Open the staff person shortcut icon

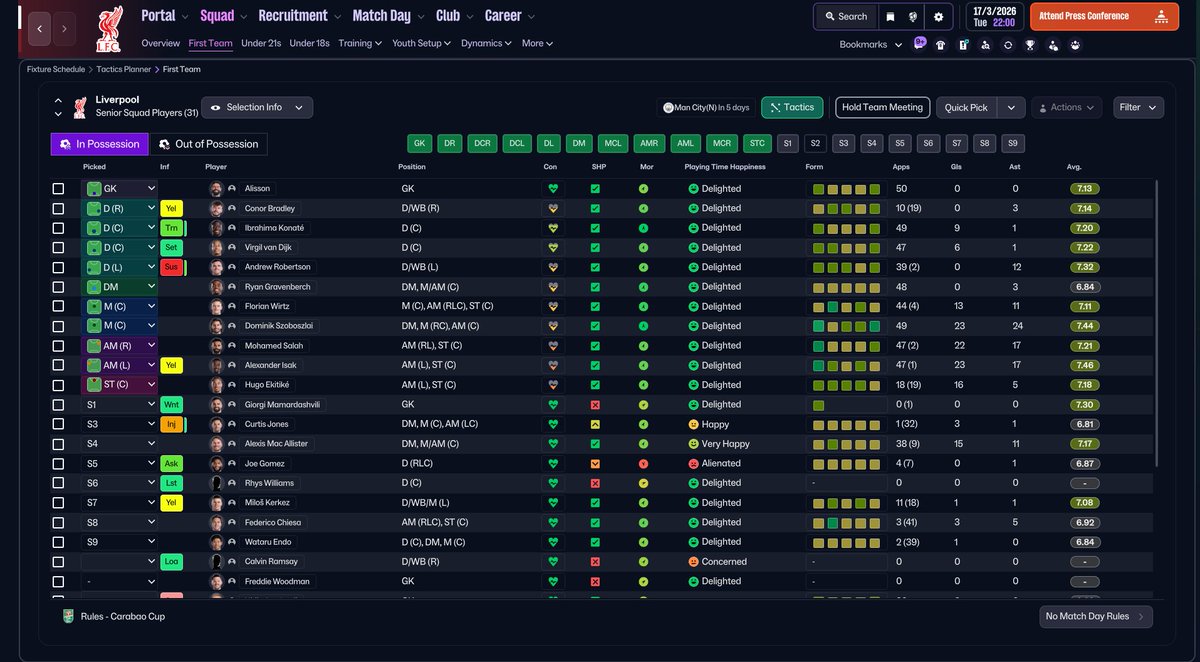1053,45
